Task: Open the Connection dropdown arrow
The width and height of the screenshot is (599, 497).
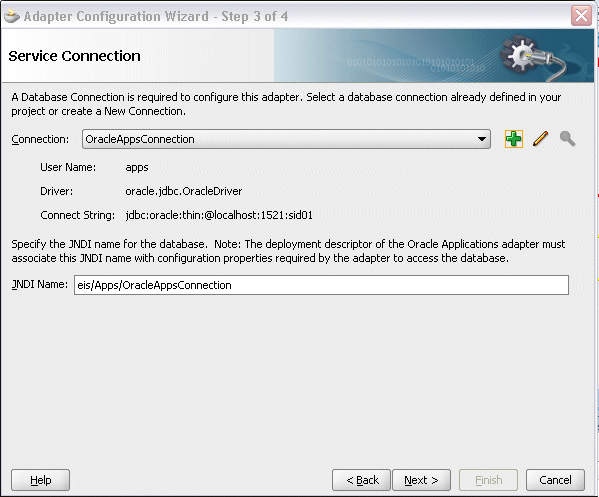Action: 482,139
